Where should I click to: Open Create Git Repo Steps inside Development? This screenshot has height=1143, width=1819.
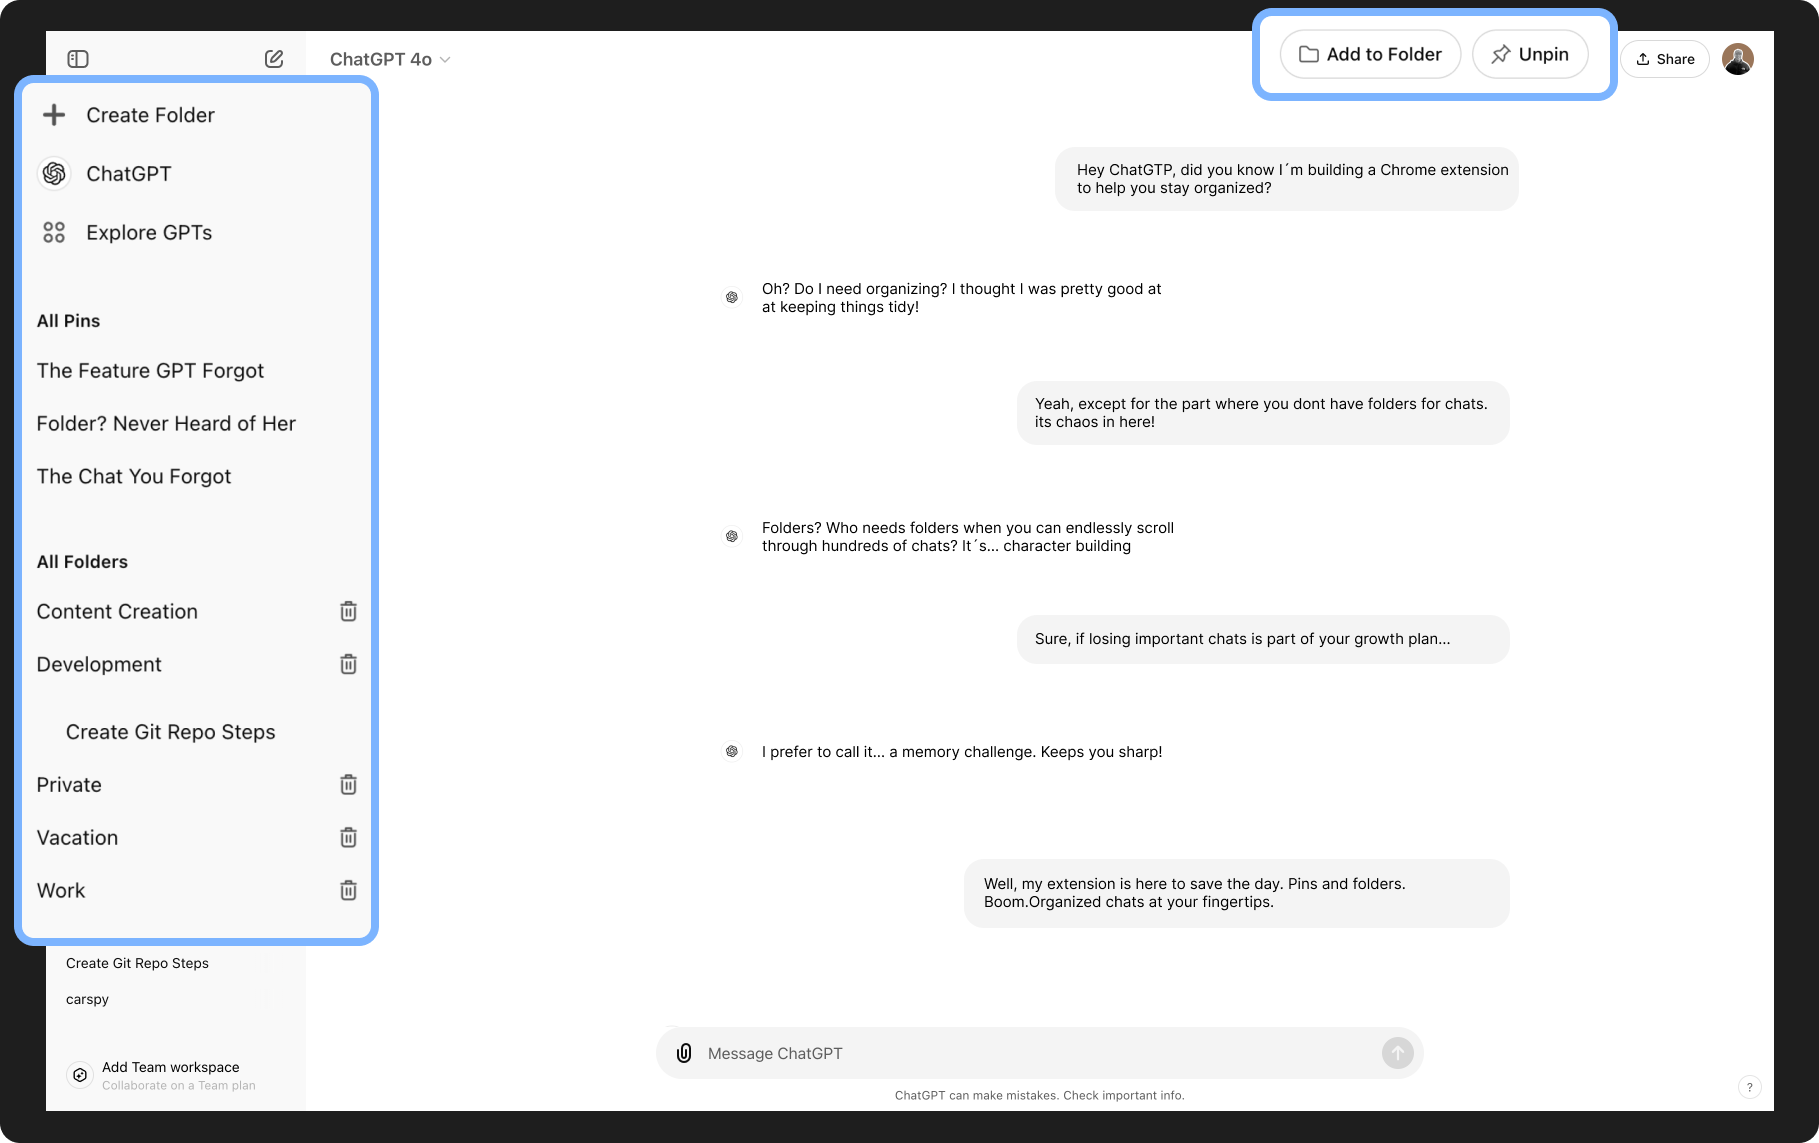pos(171,732)
